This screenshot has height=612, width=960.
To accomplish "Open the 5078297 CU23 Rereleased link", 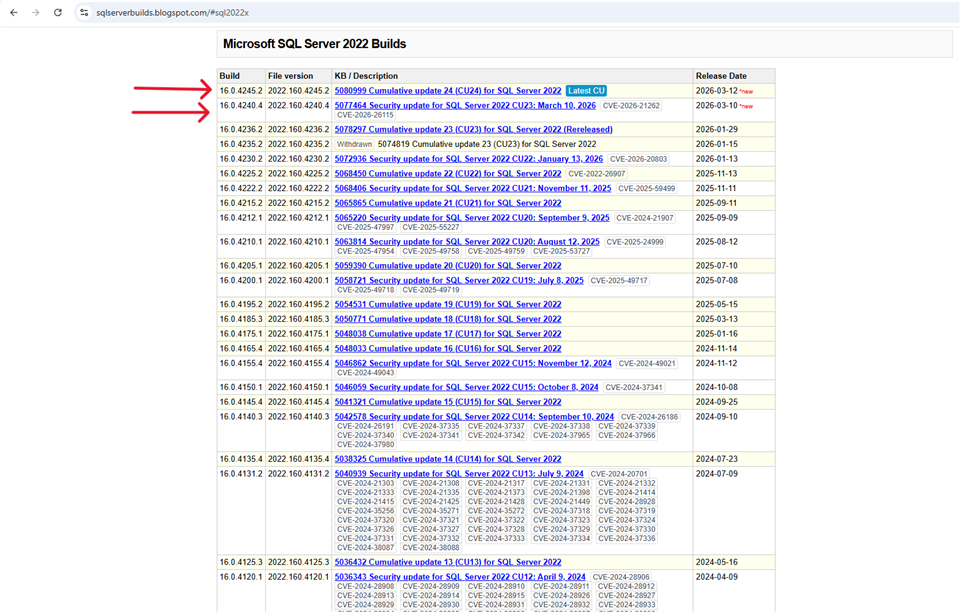I will (473, 129).
